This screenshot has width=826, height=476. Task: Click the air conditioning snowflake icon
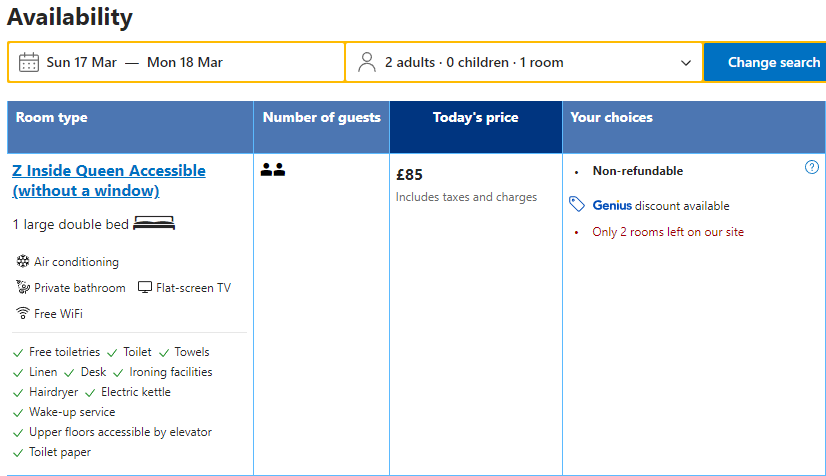23,262
